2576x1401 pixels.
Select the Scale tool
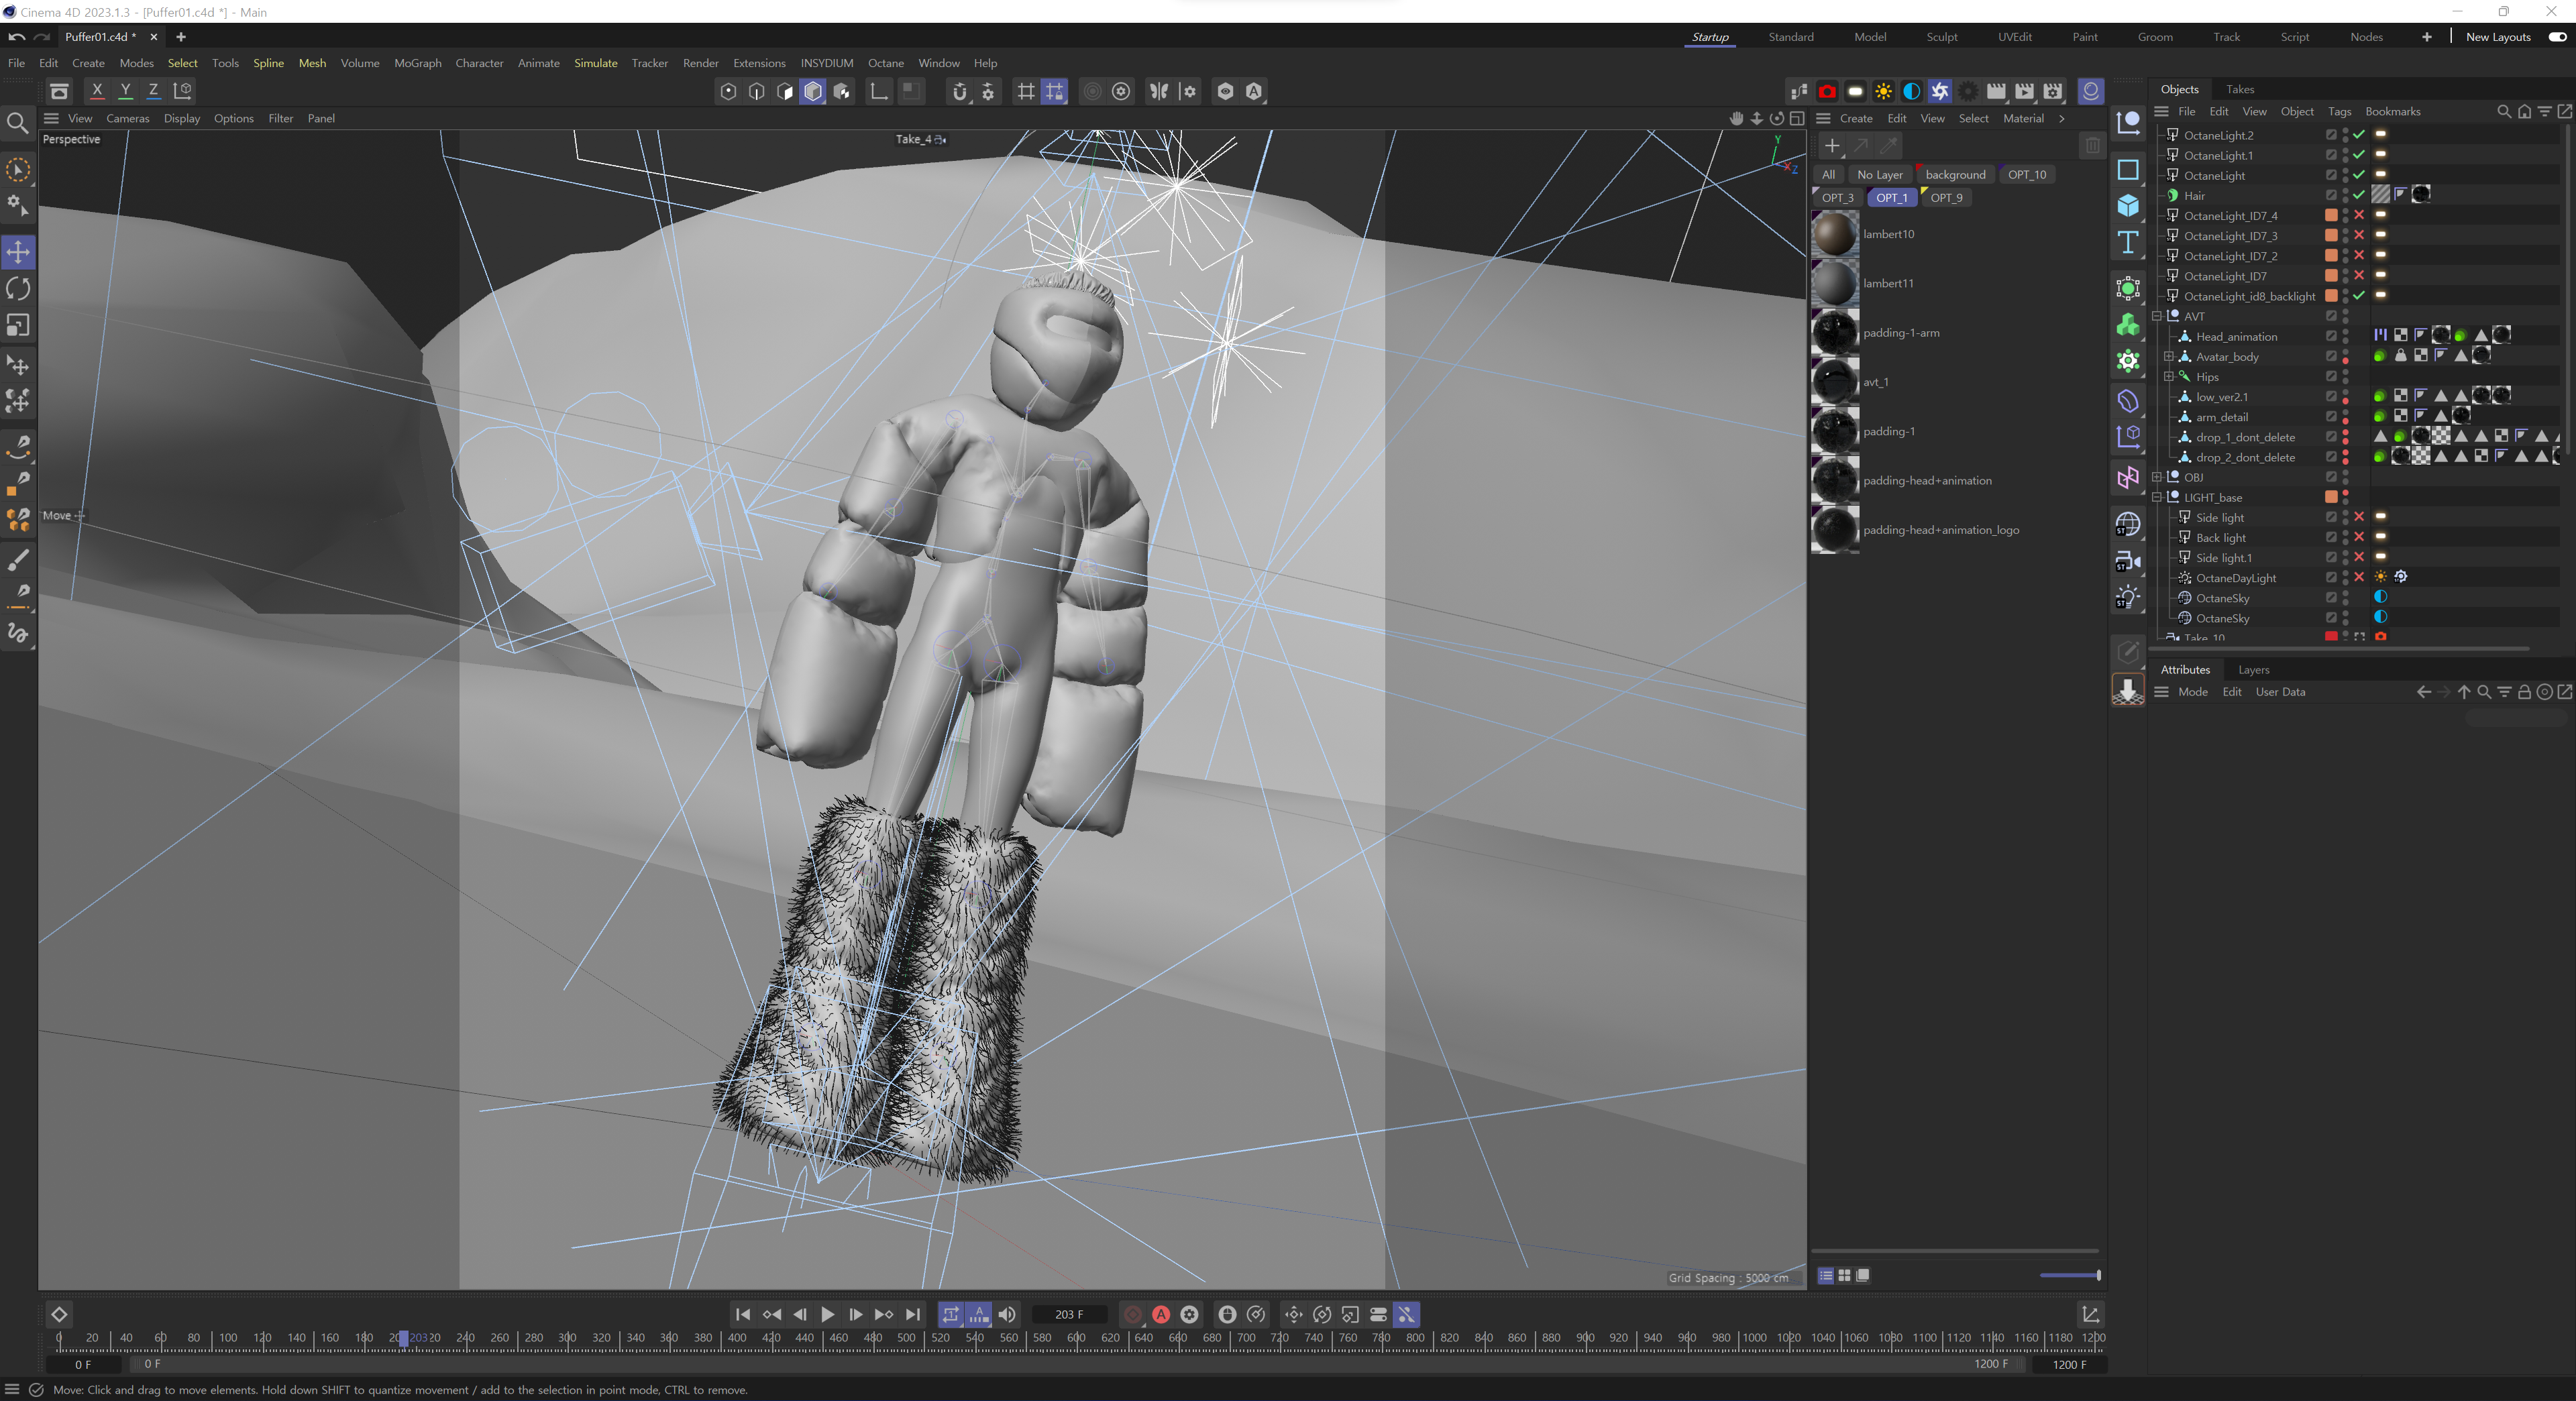point(18,326)
